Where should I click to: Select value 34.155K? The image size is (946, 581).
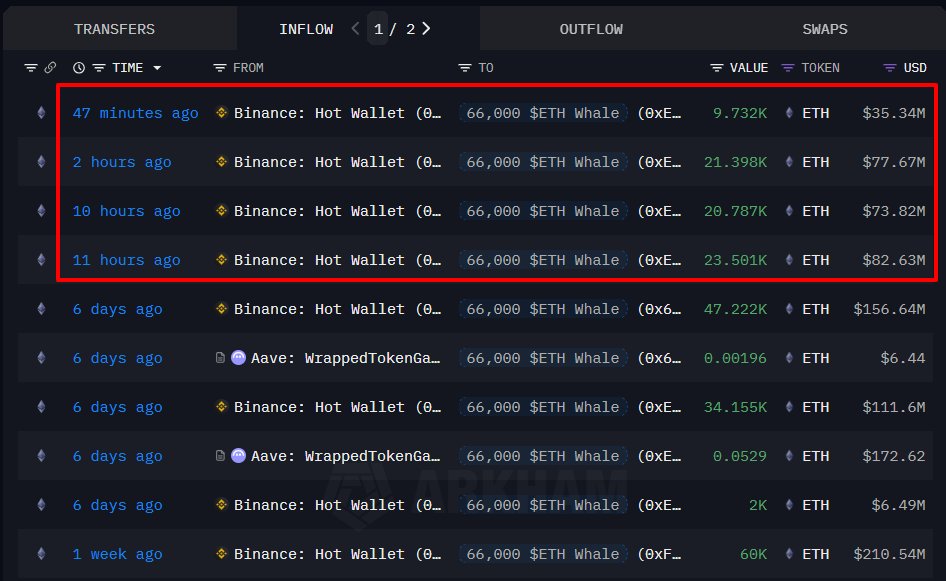point(735,407)
